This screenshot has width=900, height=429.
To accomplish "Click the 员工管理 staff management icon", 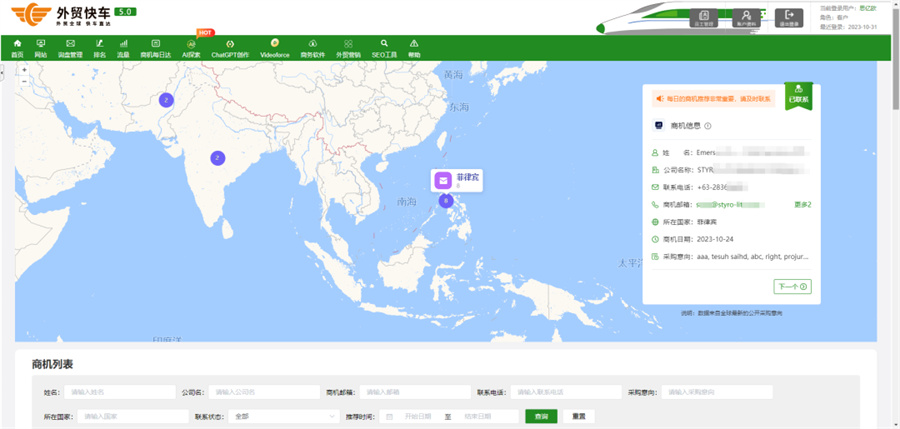I will 704,17.
